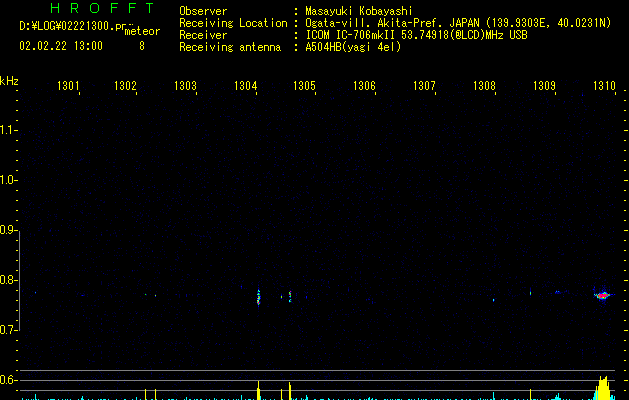
Task: Click frequency axis label 1.1
Action: (8, 130)
